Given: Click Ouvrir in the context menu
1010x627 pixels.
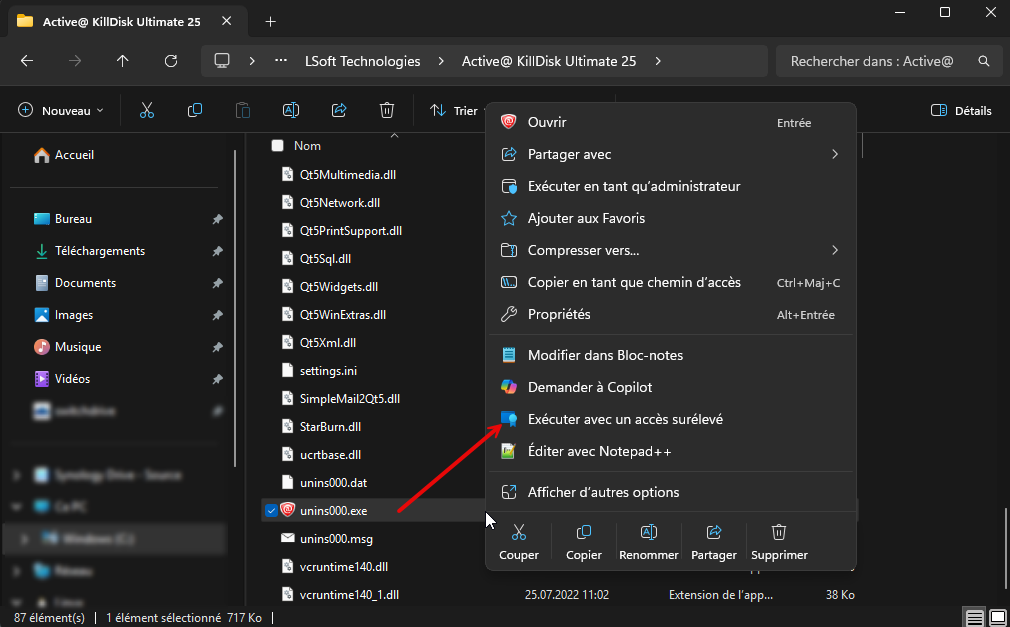Looking at the screenshot, I should 671,122.
